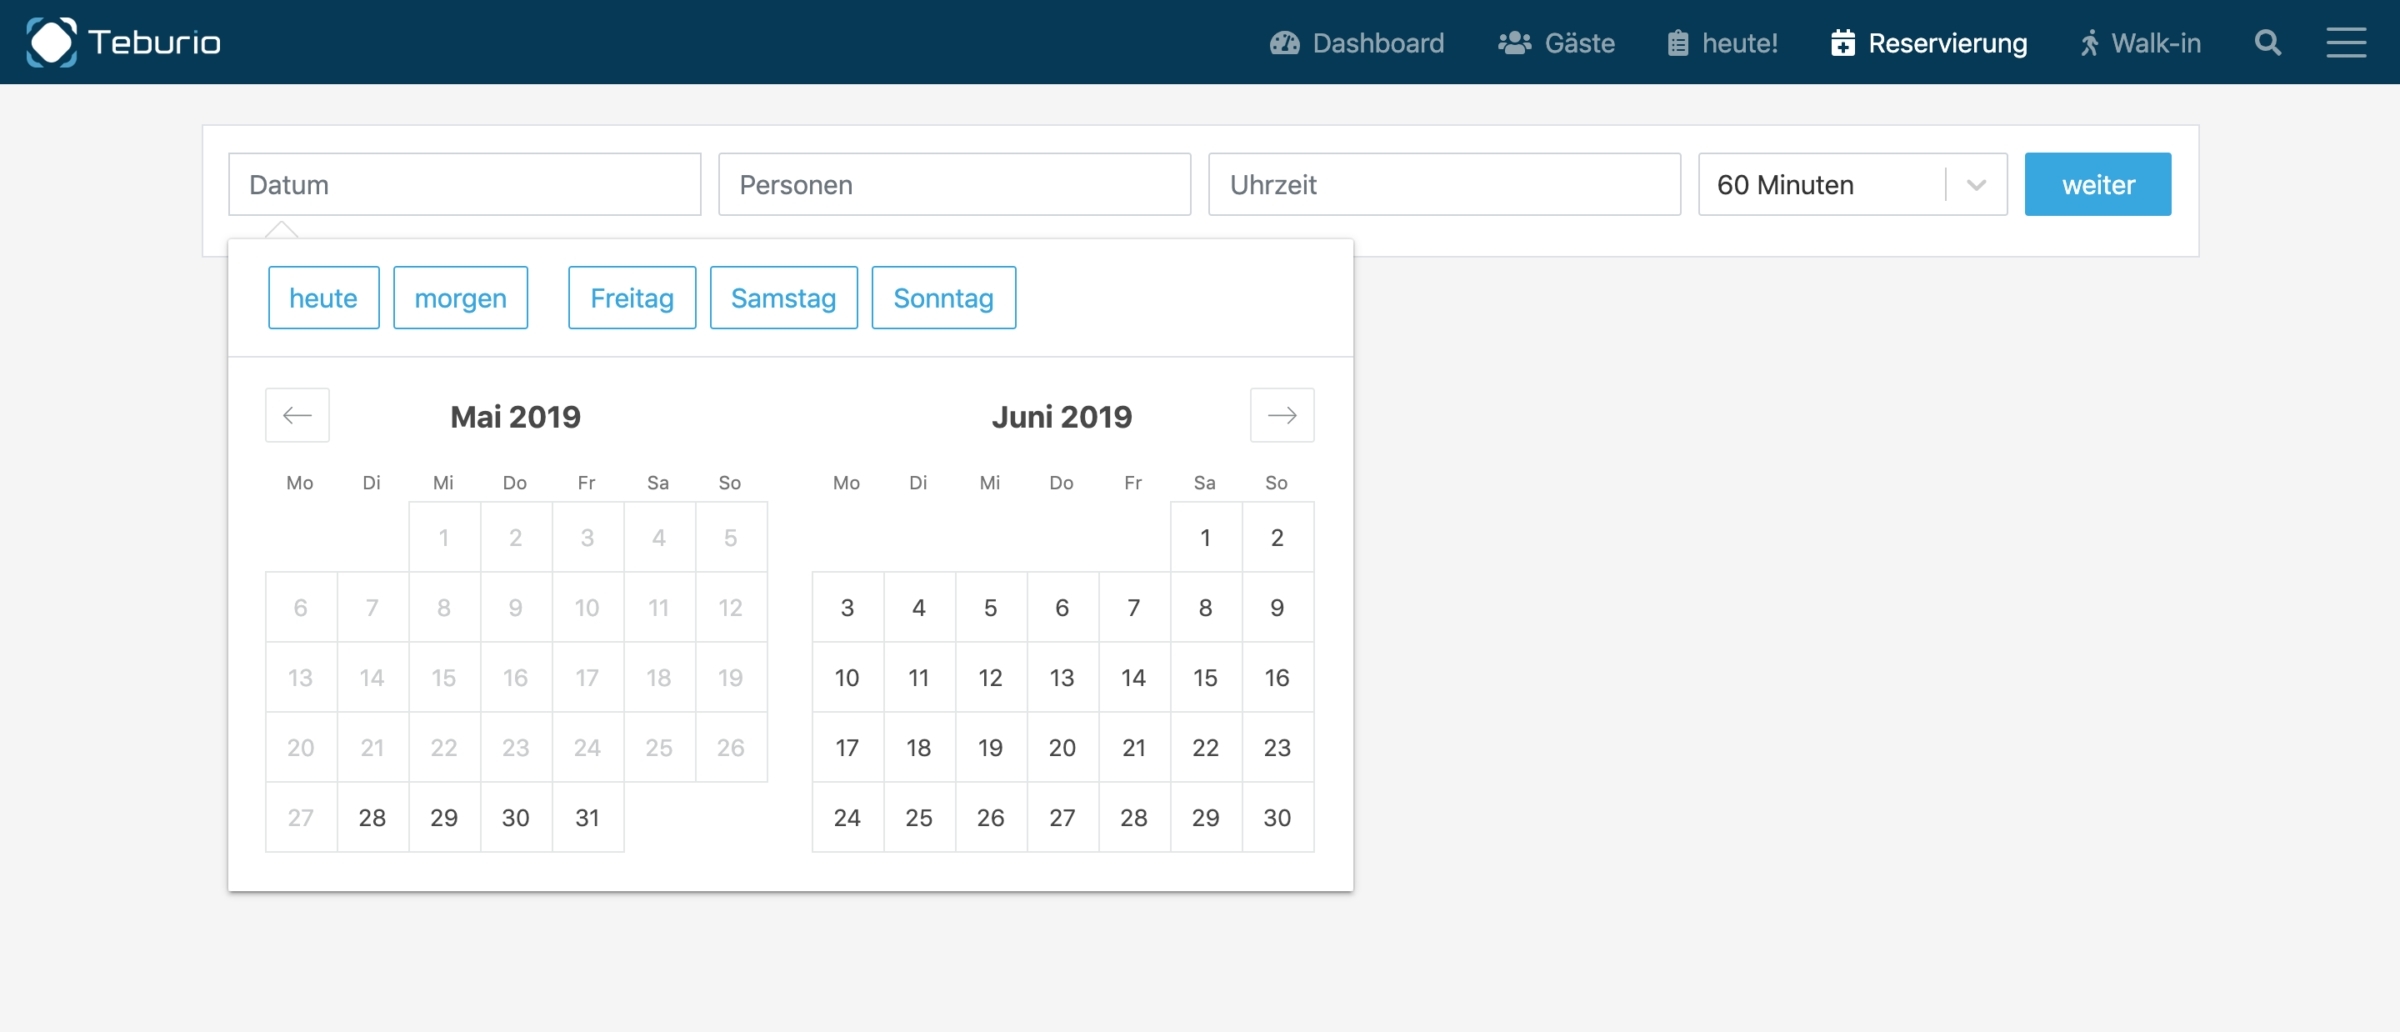Open the hamburger menu
Viewport: 2400px width, 1032px height.
(2345, 43)
